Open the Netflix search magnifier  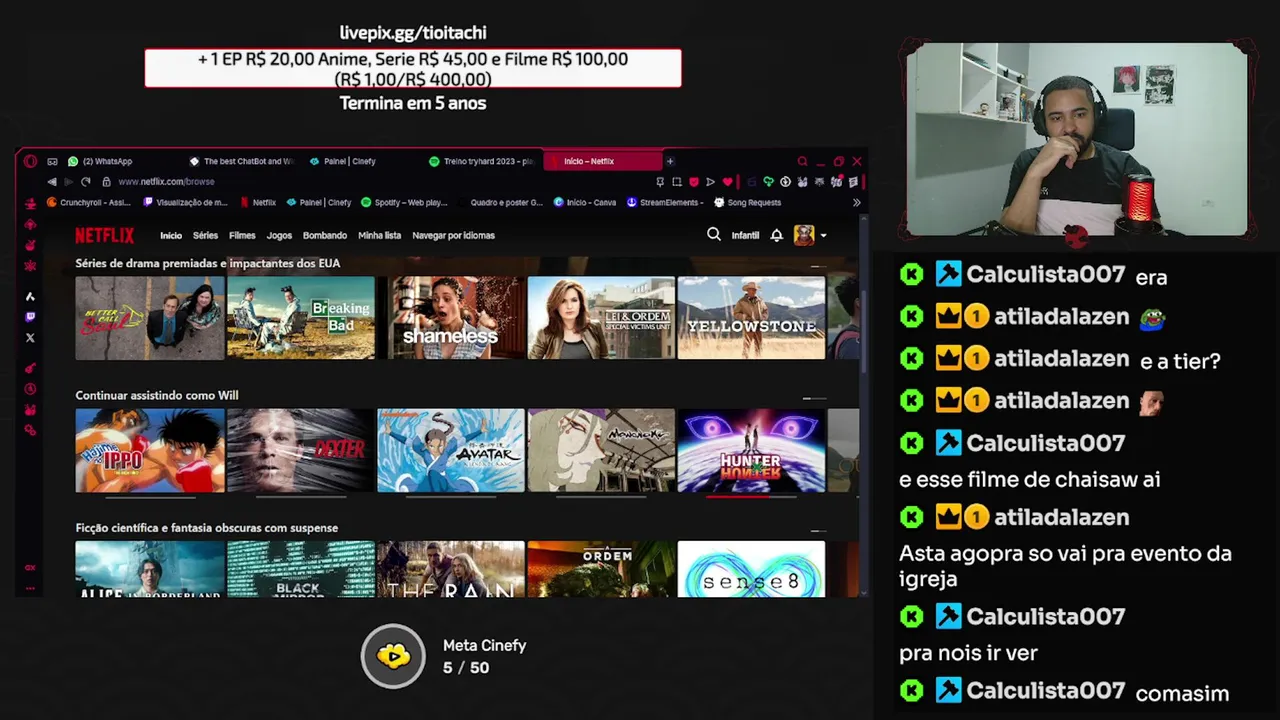[714, 234]
